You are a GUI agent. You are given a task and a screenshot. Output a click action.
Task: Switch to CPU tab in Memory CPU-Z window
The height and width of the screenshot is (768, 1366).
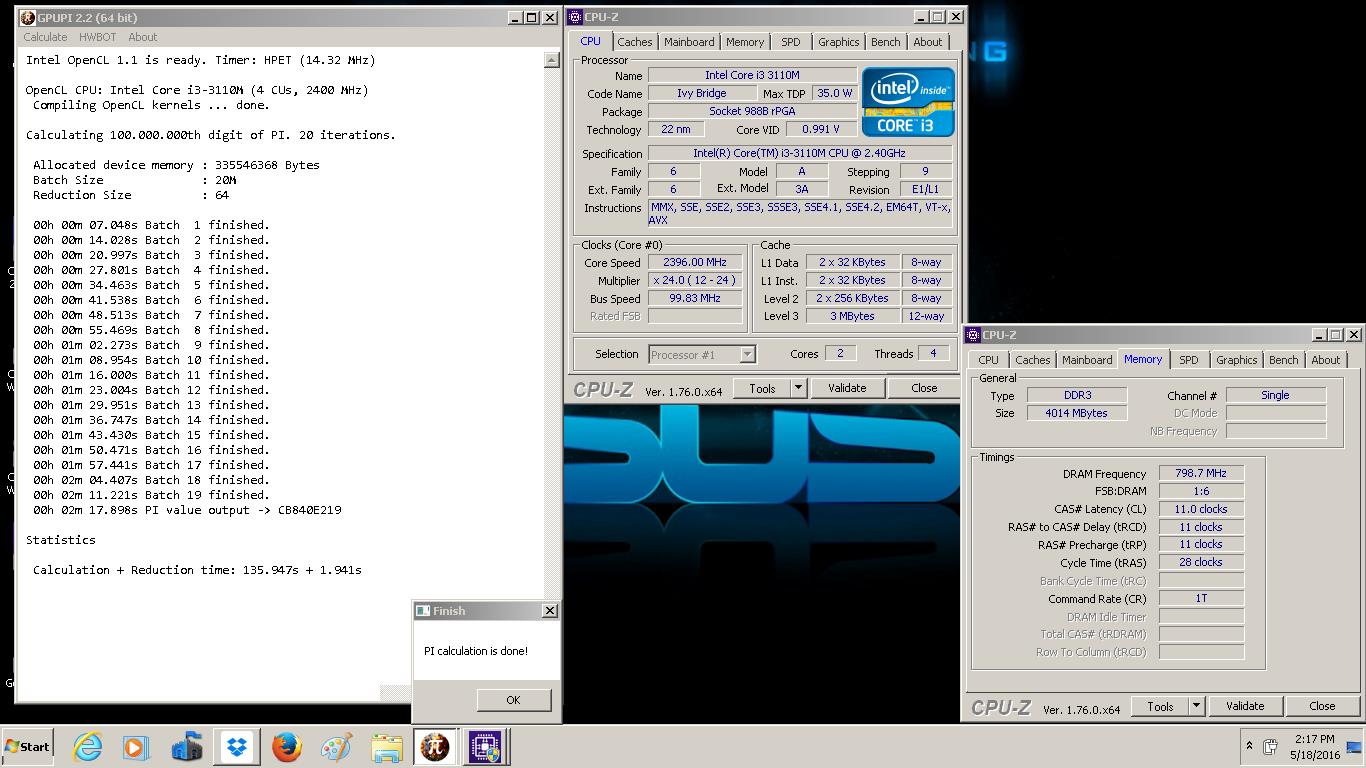click(x=988, y=360)
